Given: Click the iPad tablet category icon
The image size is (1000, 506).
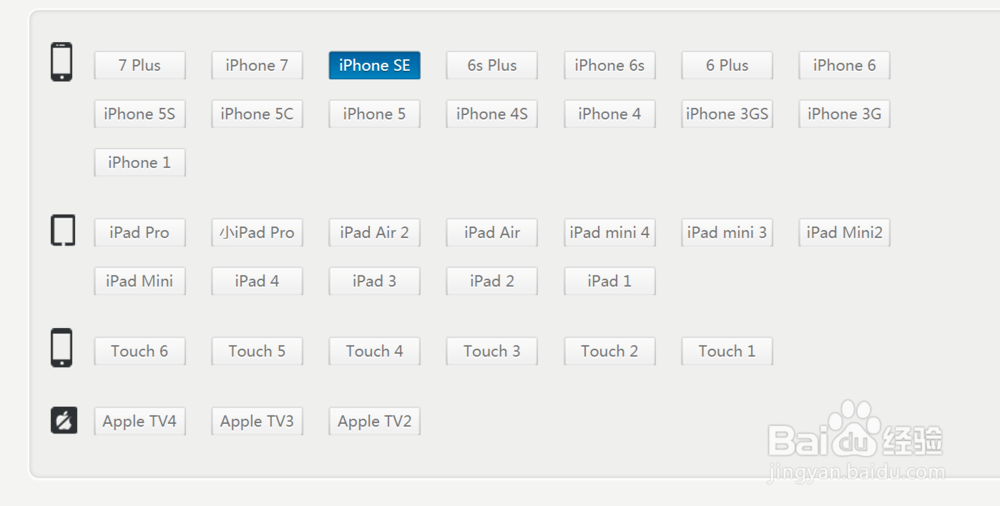Looking at the screenshot, I should [63, 230].
